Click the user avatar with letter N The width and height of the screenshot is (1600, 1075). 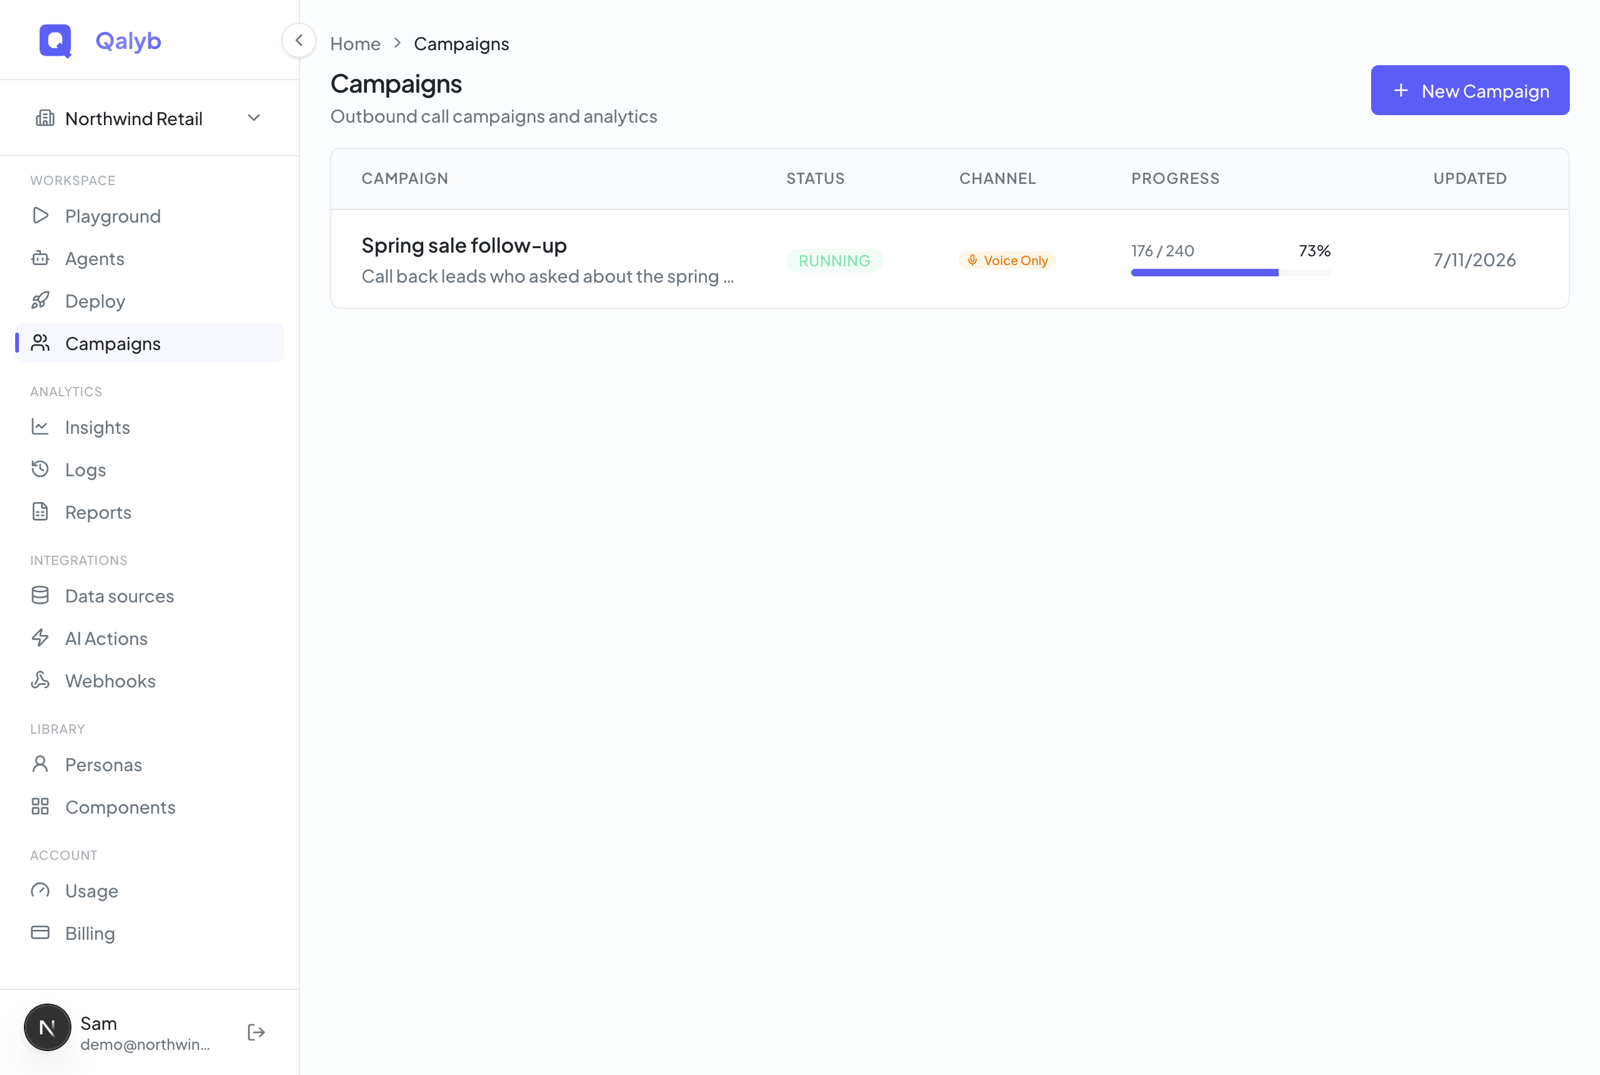pos(47,1028)
